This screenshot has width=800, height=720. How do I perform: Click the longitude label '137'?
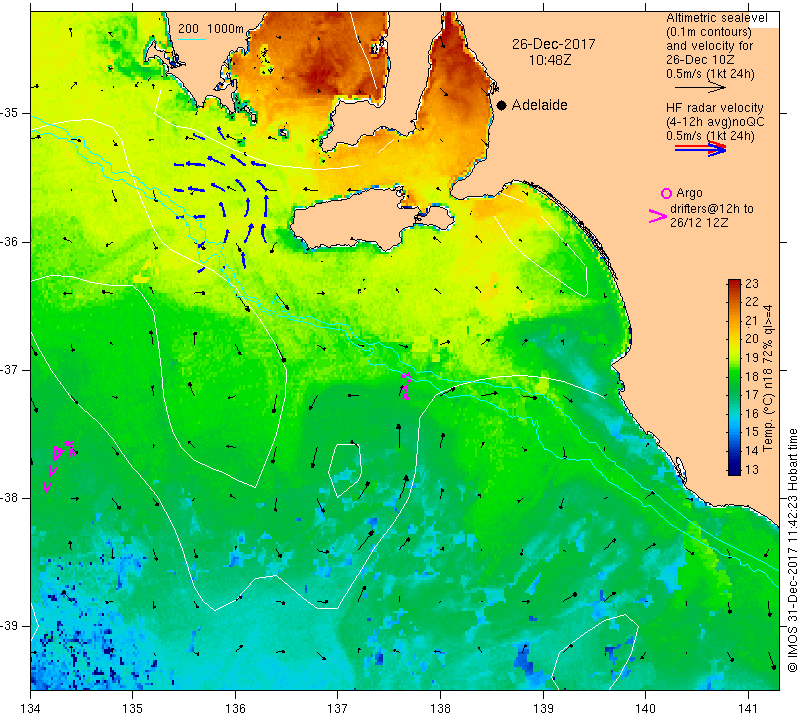(337, 709)
